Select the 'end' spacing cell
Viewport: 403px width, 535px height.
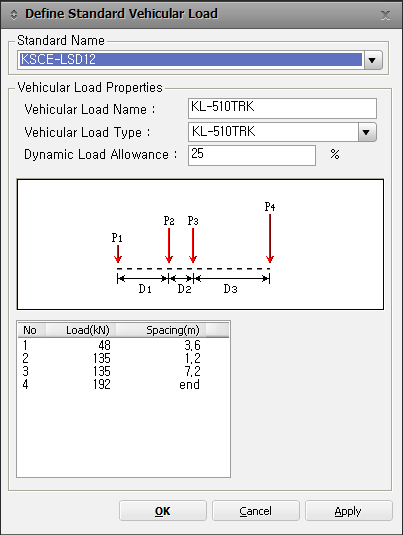[189, 385]
